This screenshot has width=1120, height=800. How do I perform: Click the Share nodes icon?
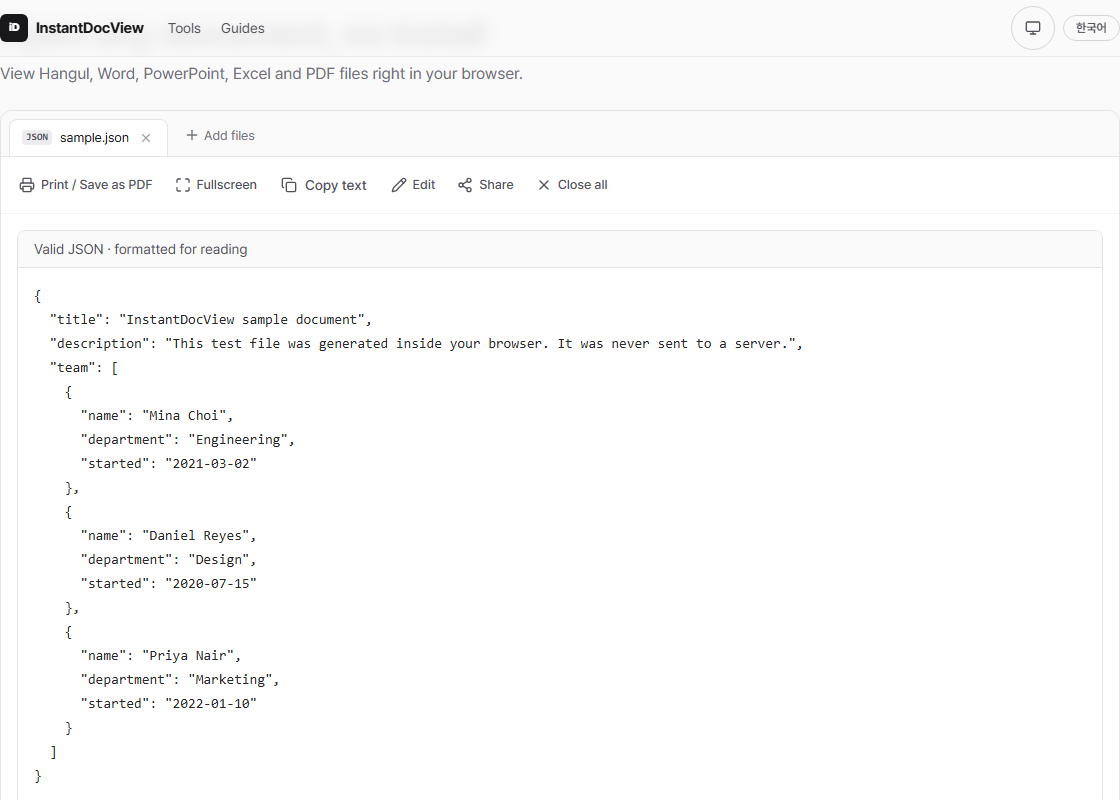[x=465, y=185]
